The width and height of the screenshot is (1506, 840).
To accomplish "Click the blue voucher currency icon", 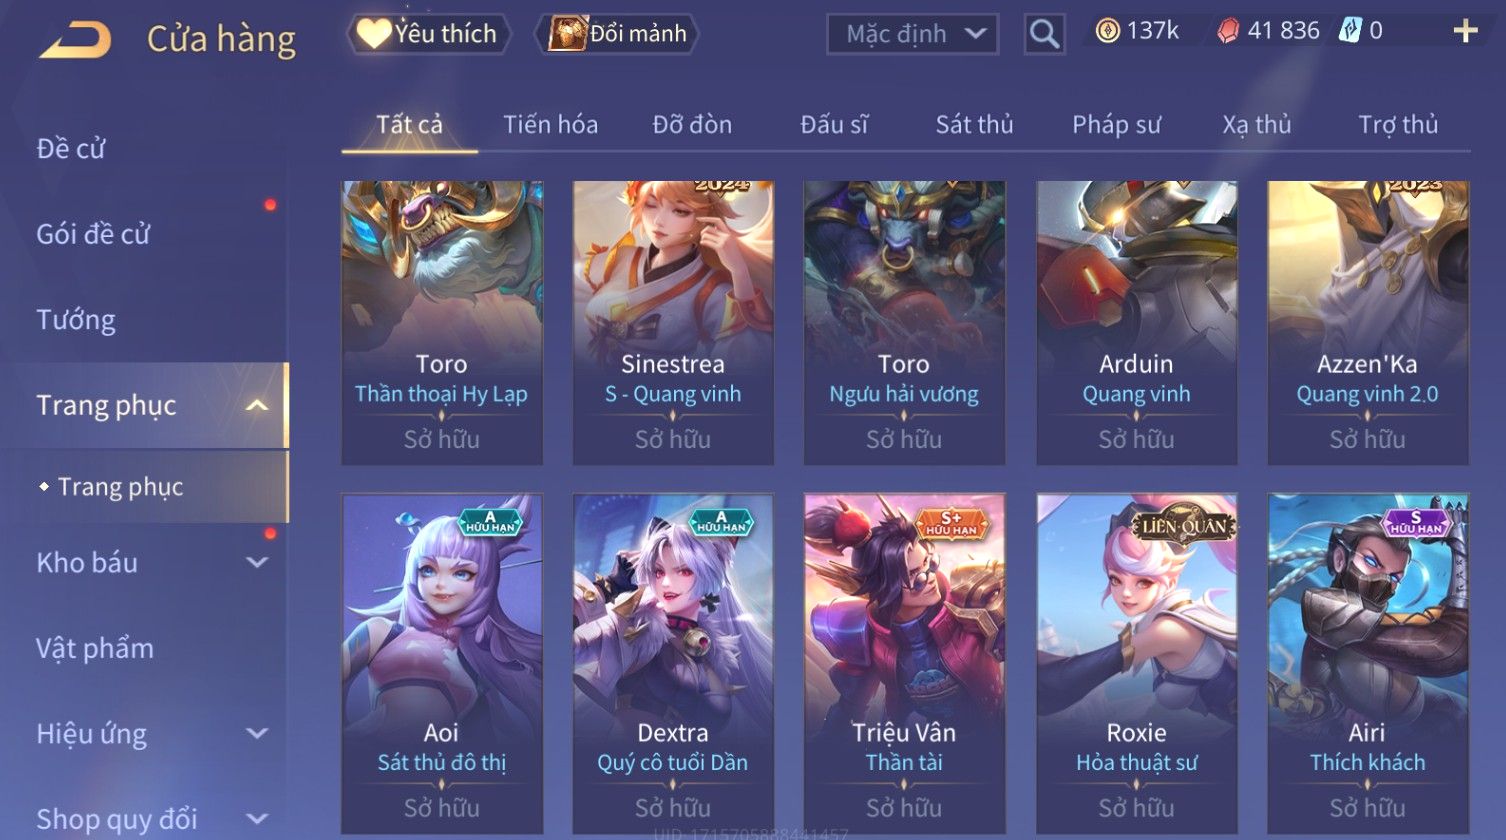I will [1350, 31].
